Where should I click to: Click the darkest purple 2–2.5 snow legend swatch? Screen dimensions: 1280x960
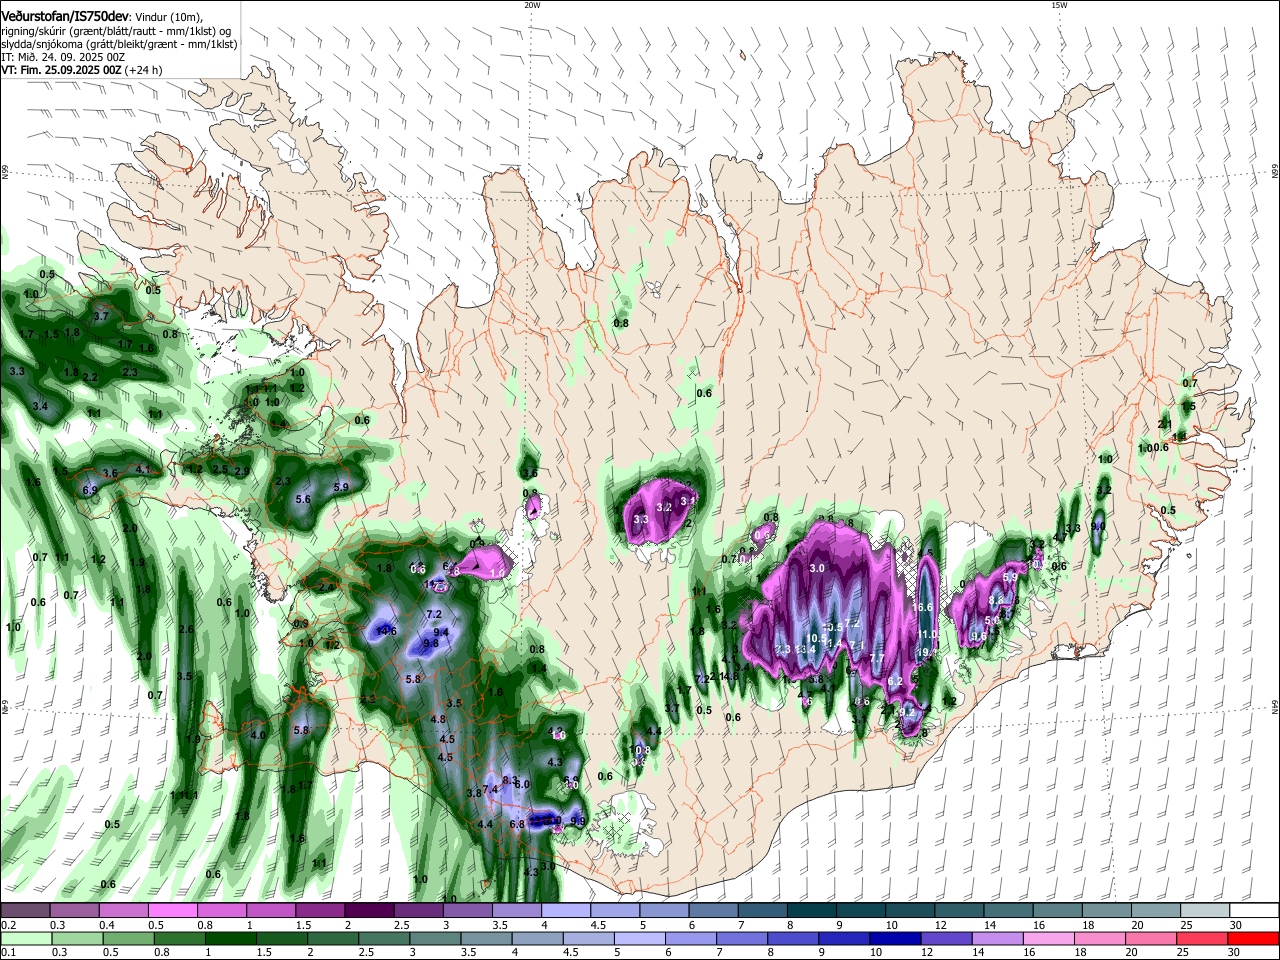[x=369, y=910]
